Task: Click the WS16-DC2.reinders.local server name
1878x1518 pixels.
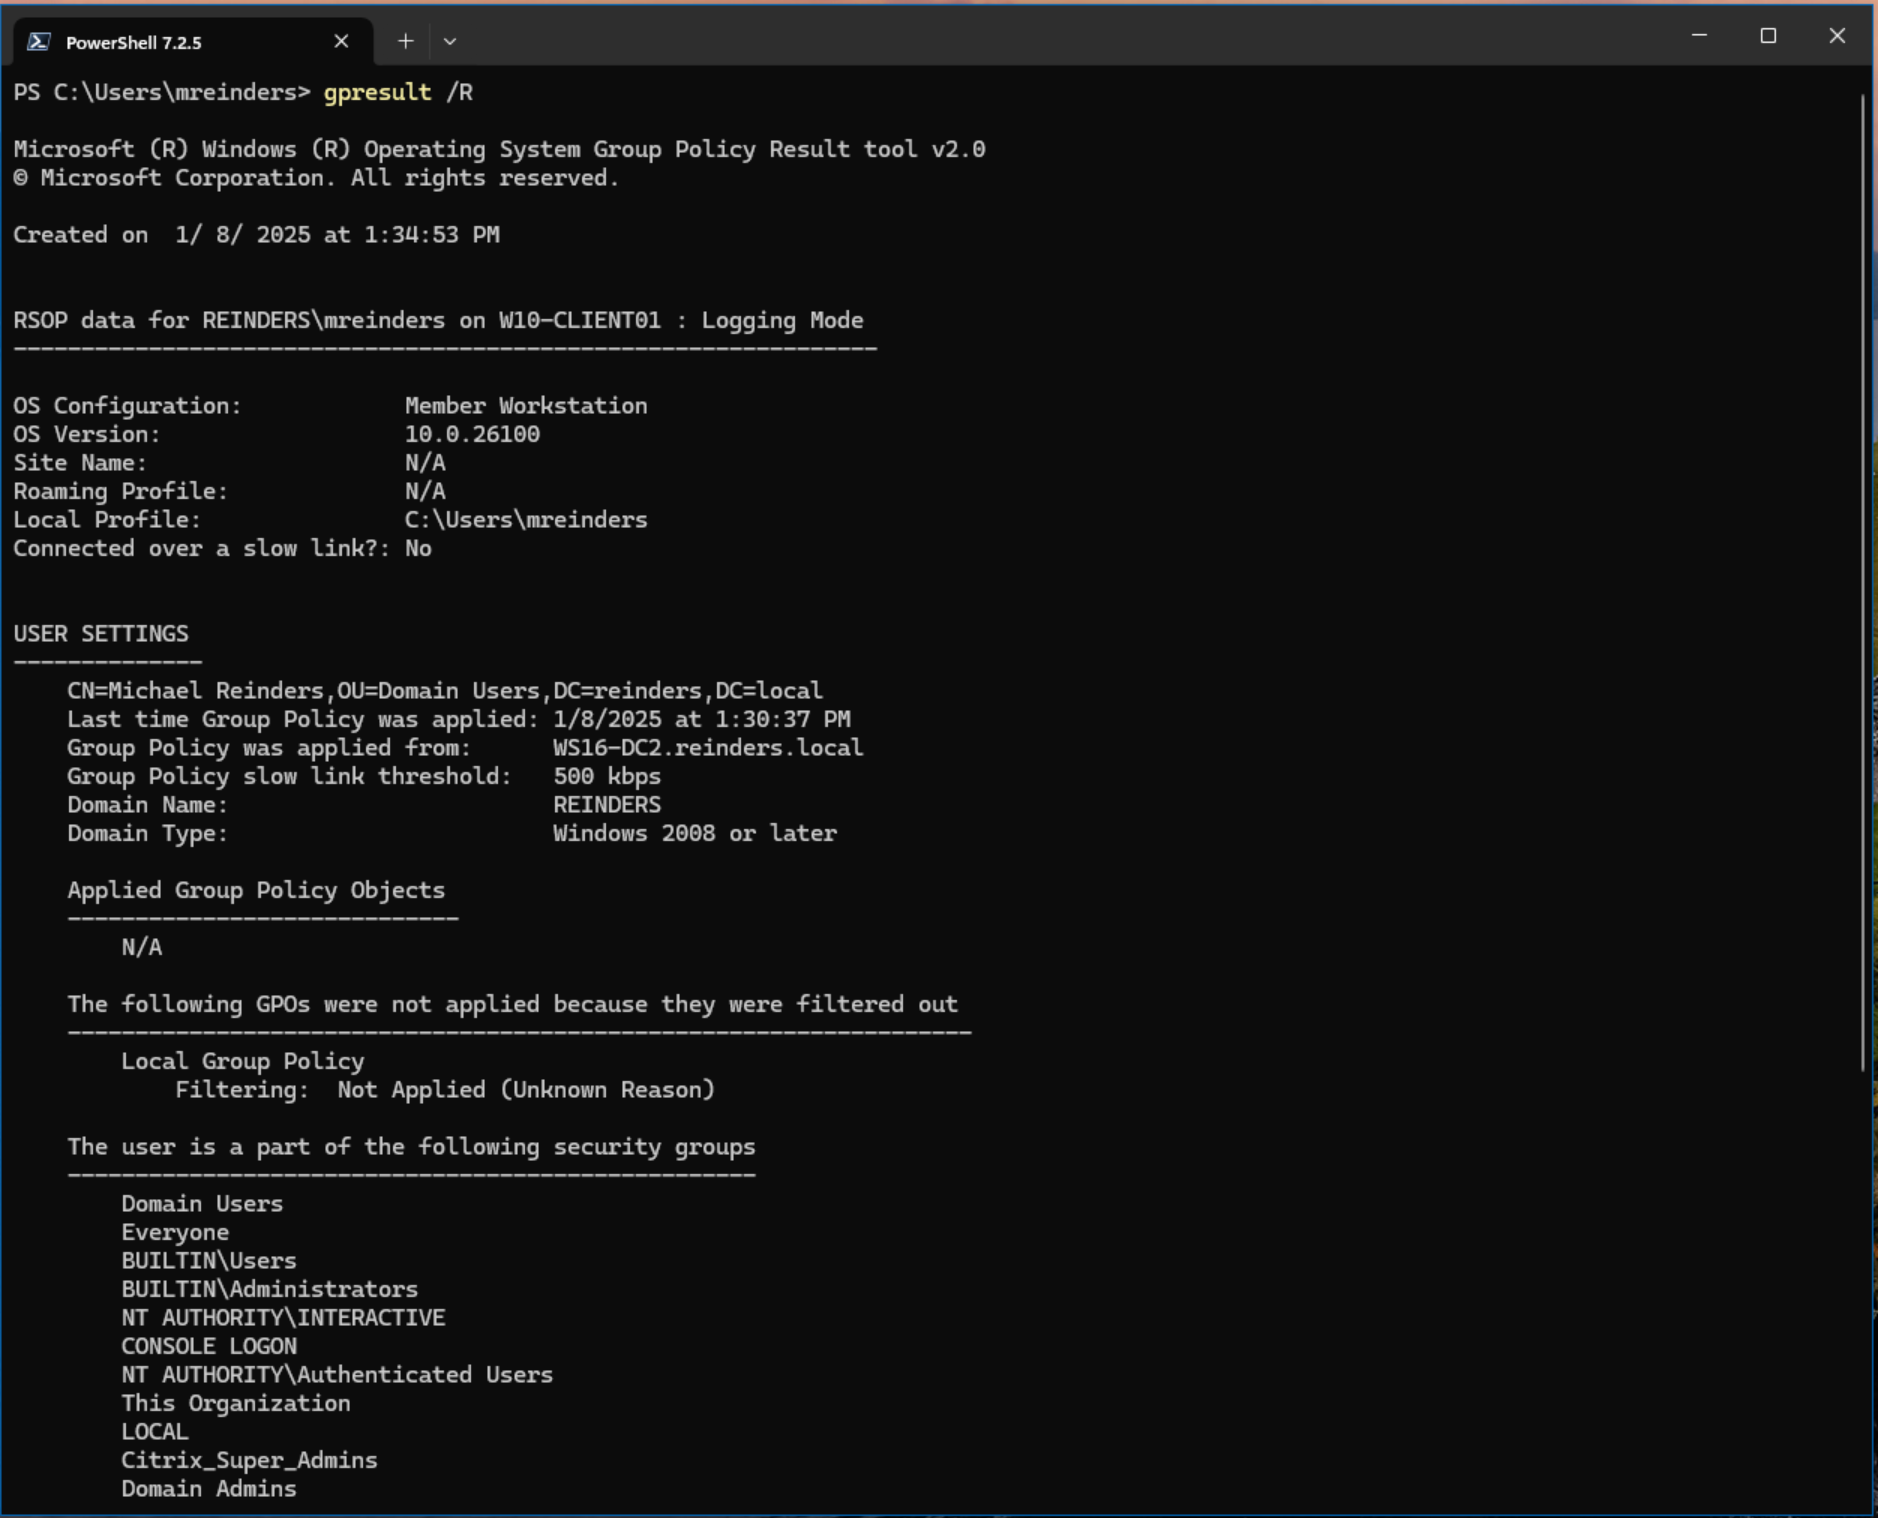Action: [x=708, y=747]
